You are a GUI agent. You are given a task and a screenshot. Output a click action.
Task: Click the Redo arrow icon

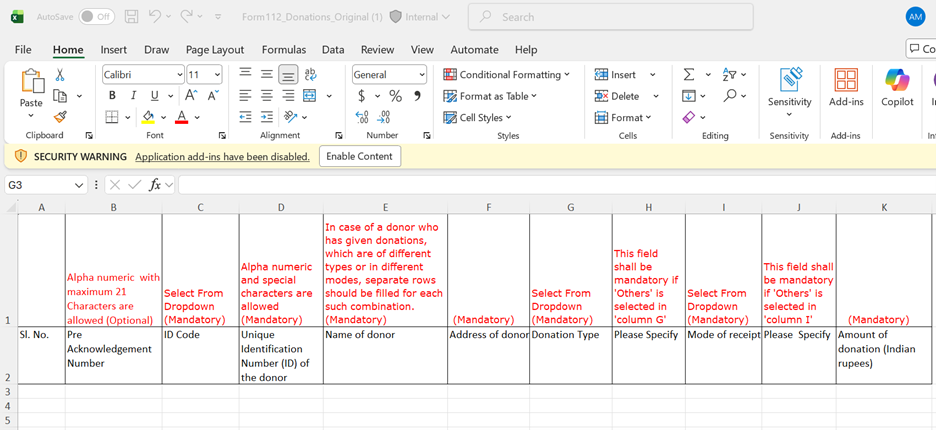(x=186, y=17)
